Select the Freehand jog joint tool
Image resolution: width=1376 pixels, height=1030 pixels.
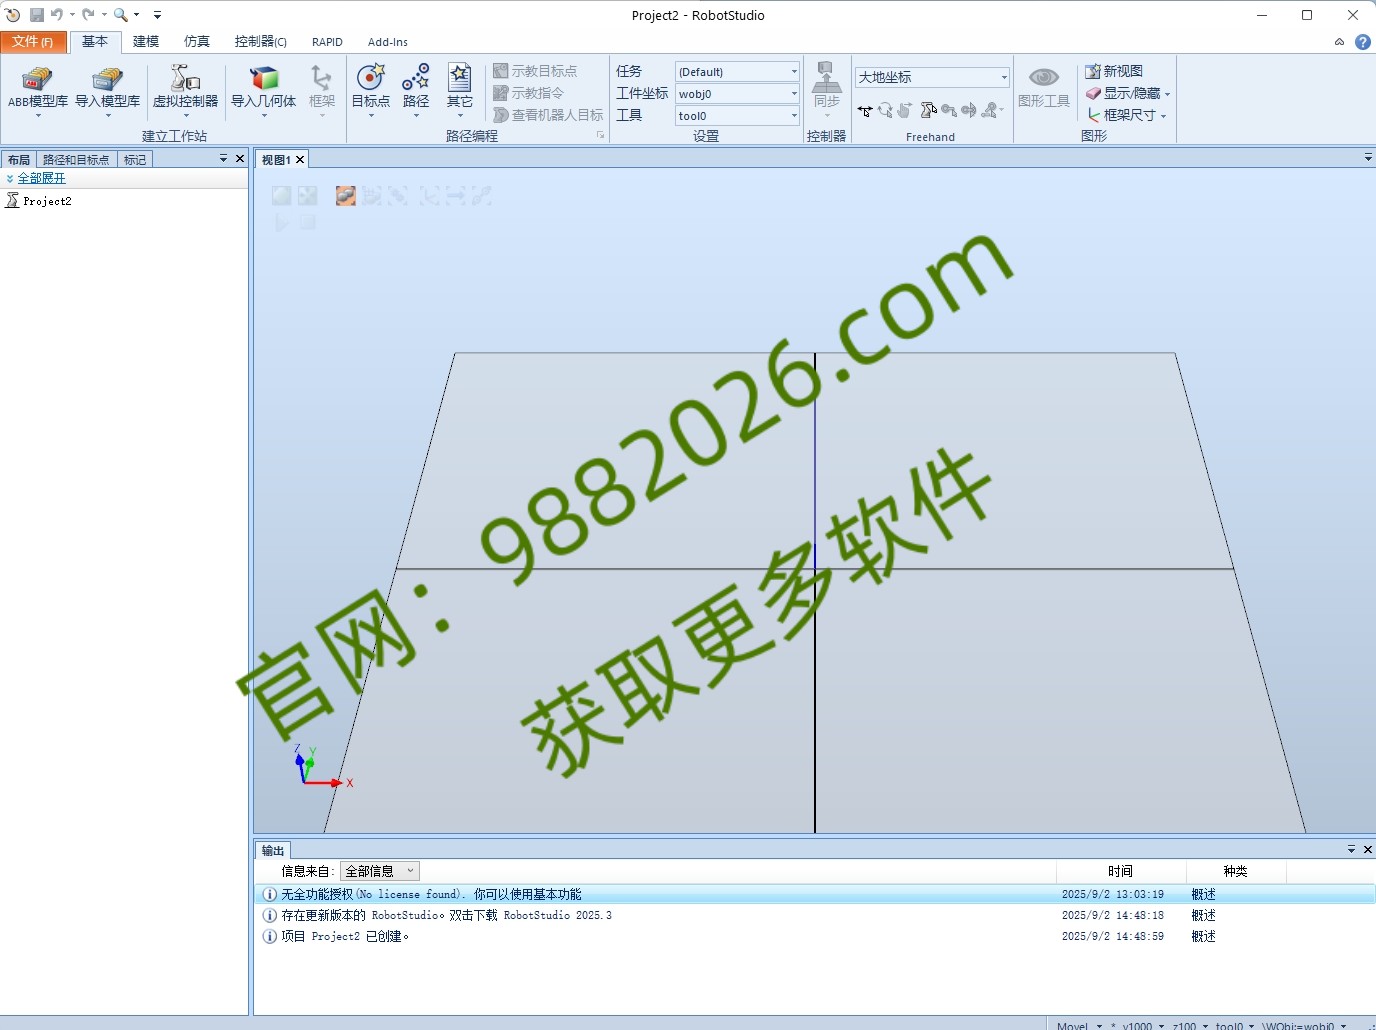928,111
